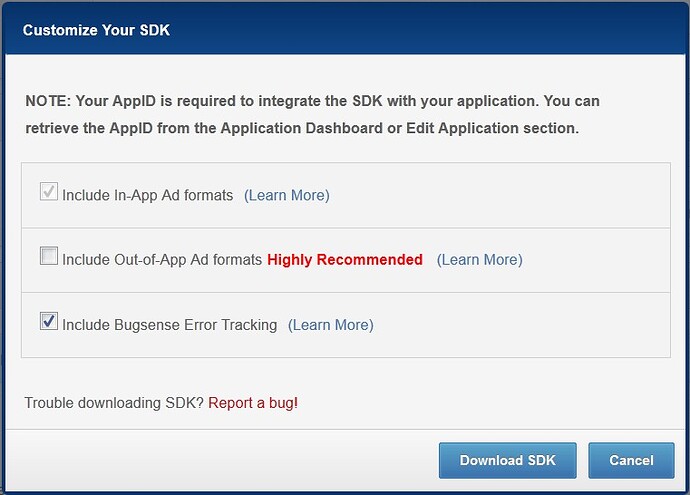Open Learn More for Bugsense Error Tracking
This screenshot has width=690, height=495.
[x=330, y=325]
